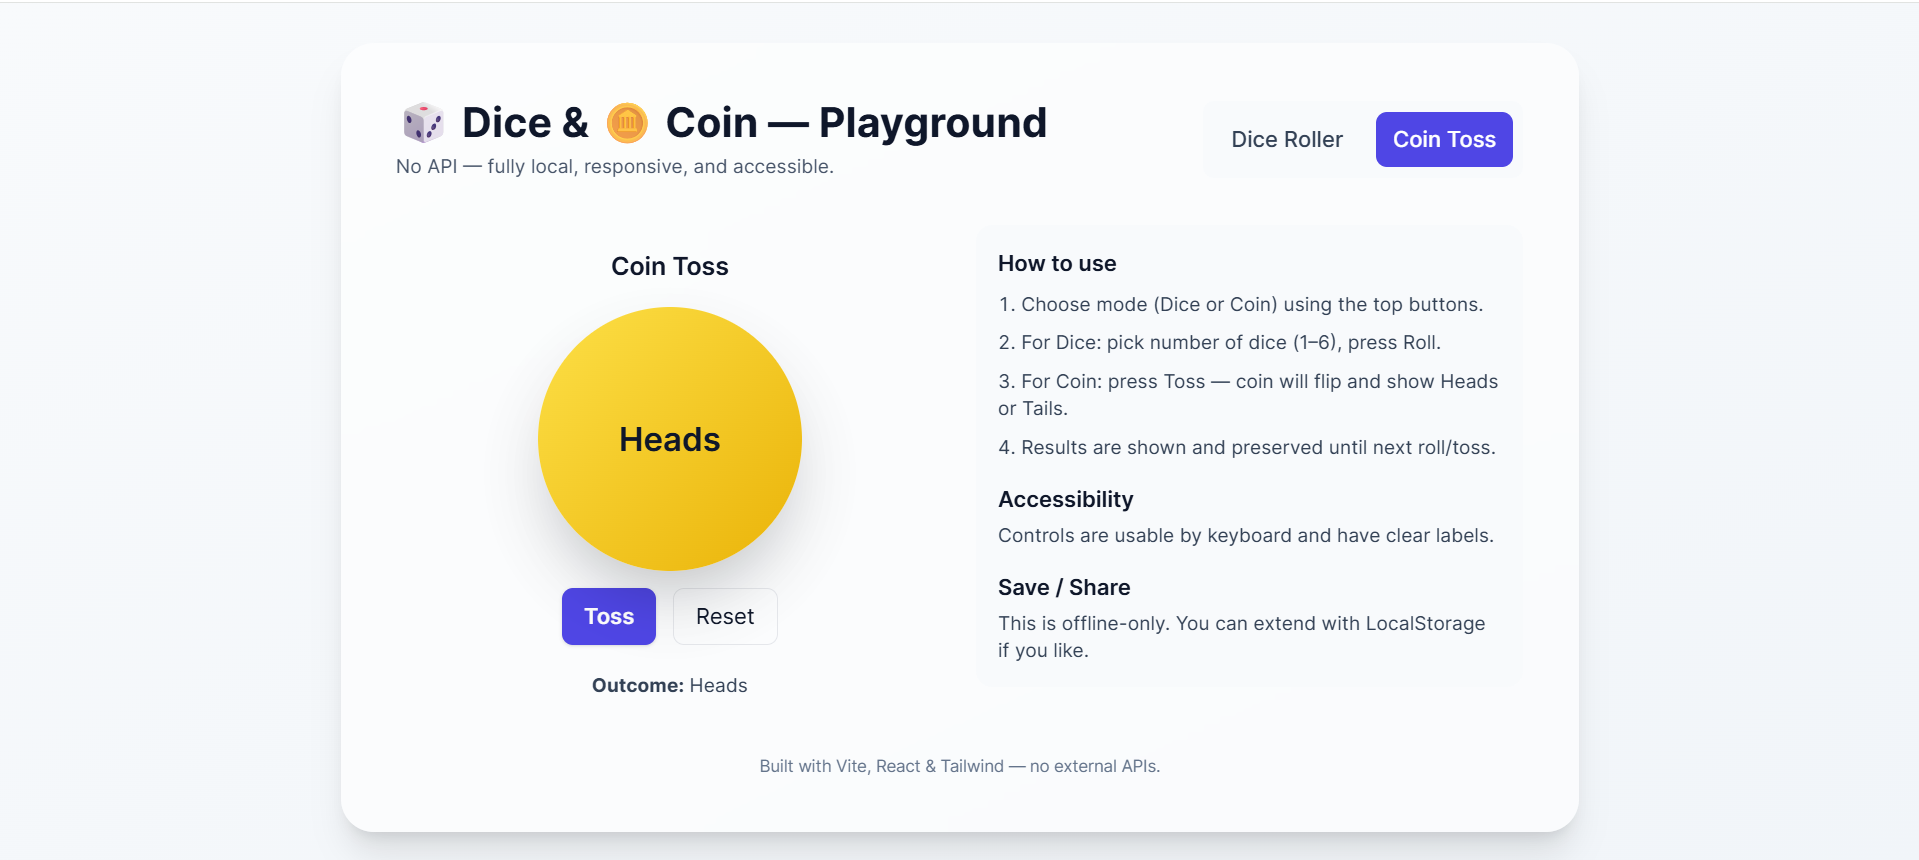This screenshot has width=1919, height=860.
Task: Click the 'Coin Toss' section heading
Action: pyautogui.click(x=669, y=266)
